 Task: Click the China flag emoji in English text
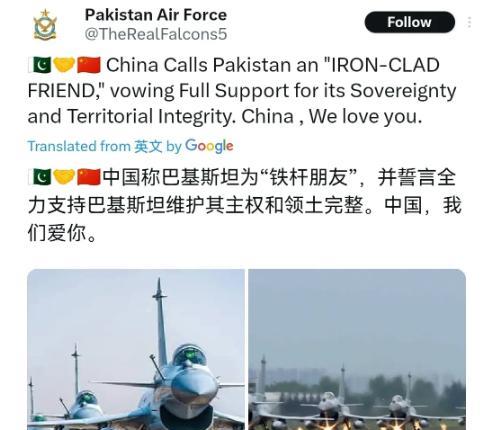click(x=89, y=65)
